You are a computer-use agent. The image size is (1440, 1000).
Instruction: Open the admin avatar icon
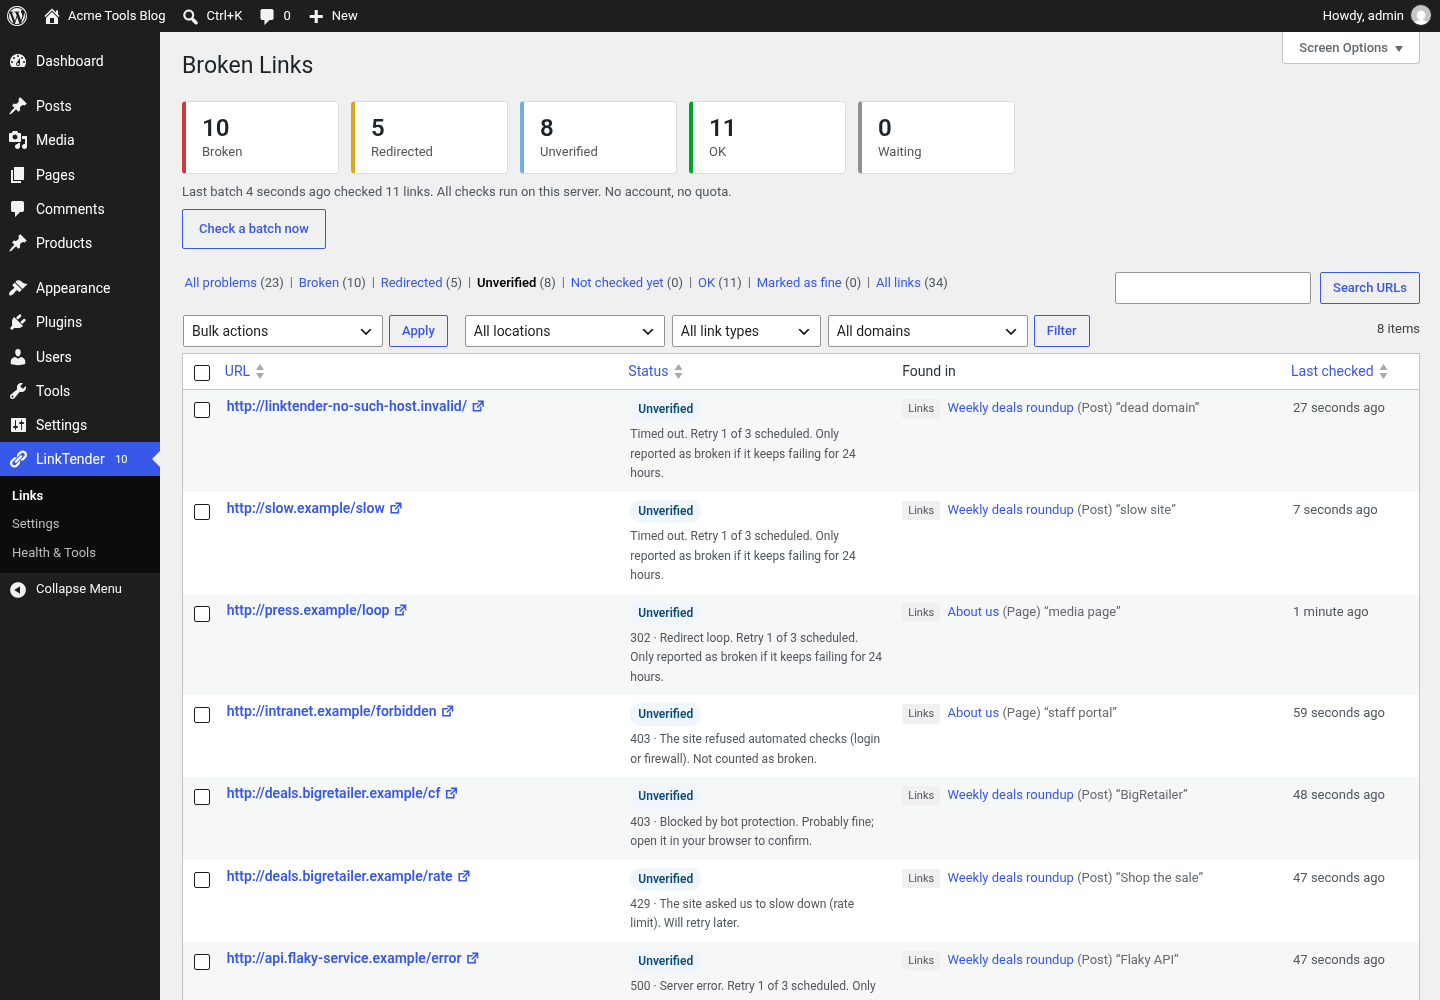[x=1421, y=15]
